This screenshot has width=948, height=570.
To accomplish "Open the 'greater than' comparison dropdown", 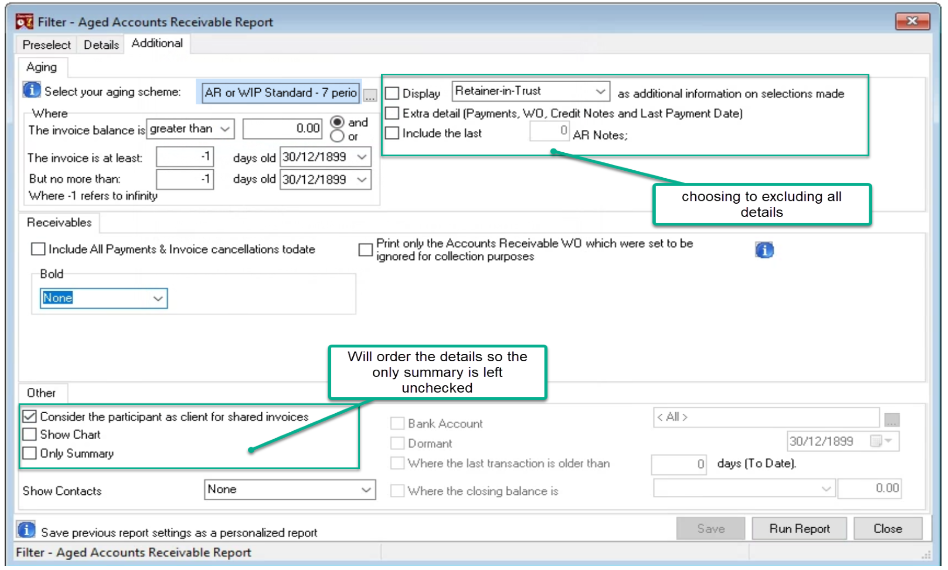I will [x=224, y=129].
